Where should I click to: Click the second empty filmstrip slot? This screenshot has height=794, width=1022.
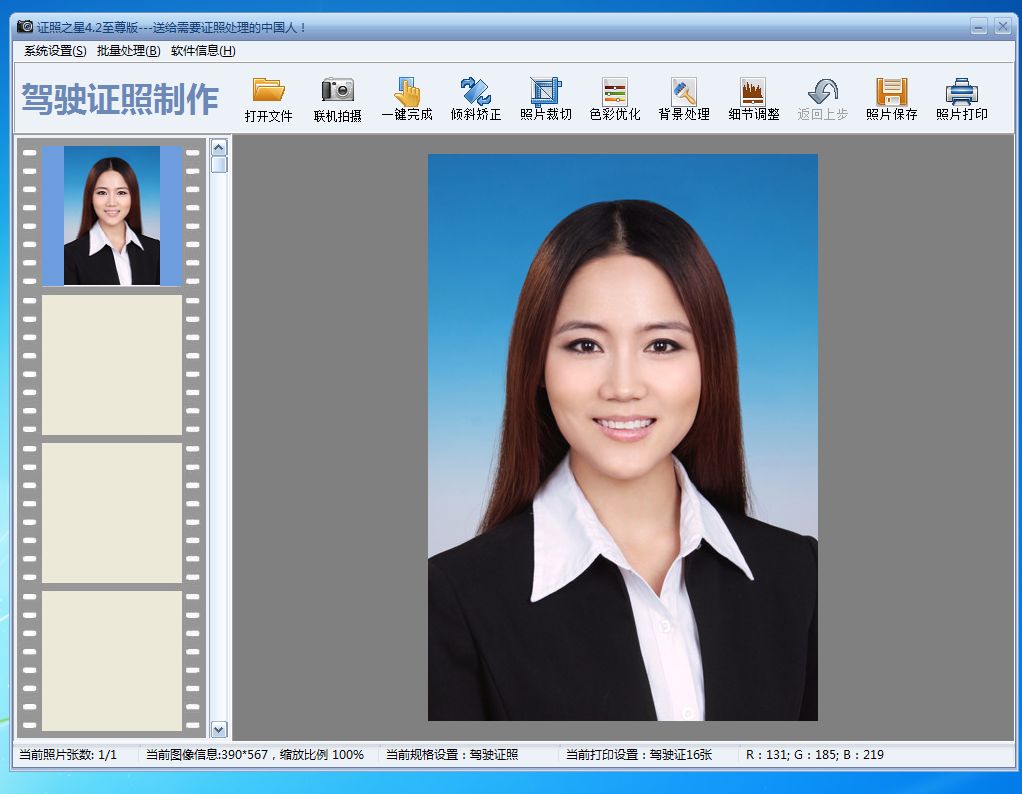(x=112, y=513)
